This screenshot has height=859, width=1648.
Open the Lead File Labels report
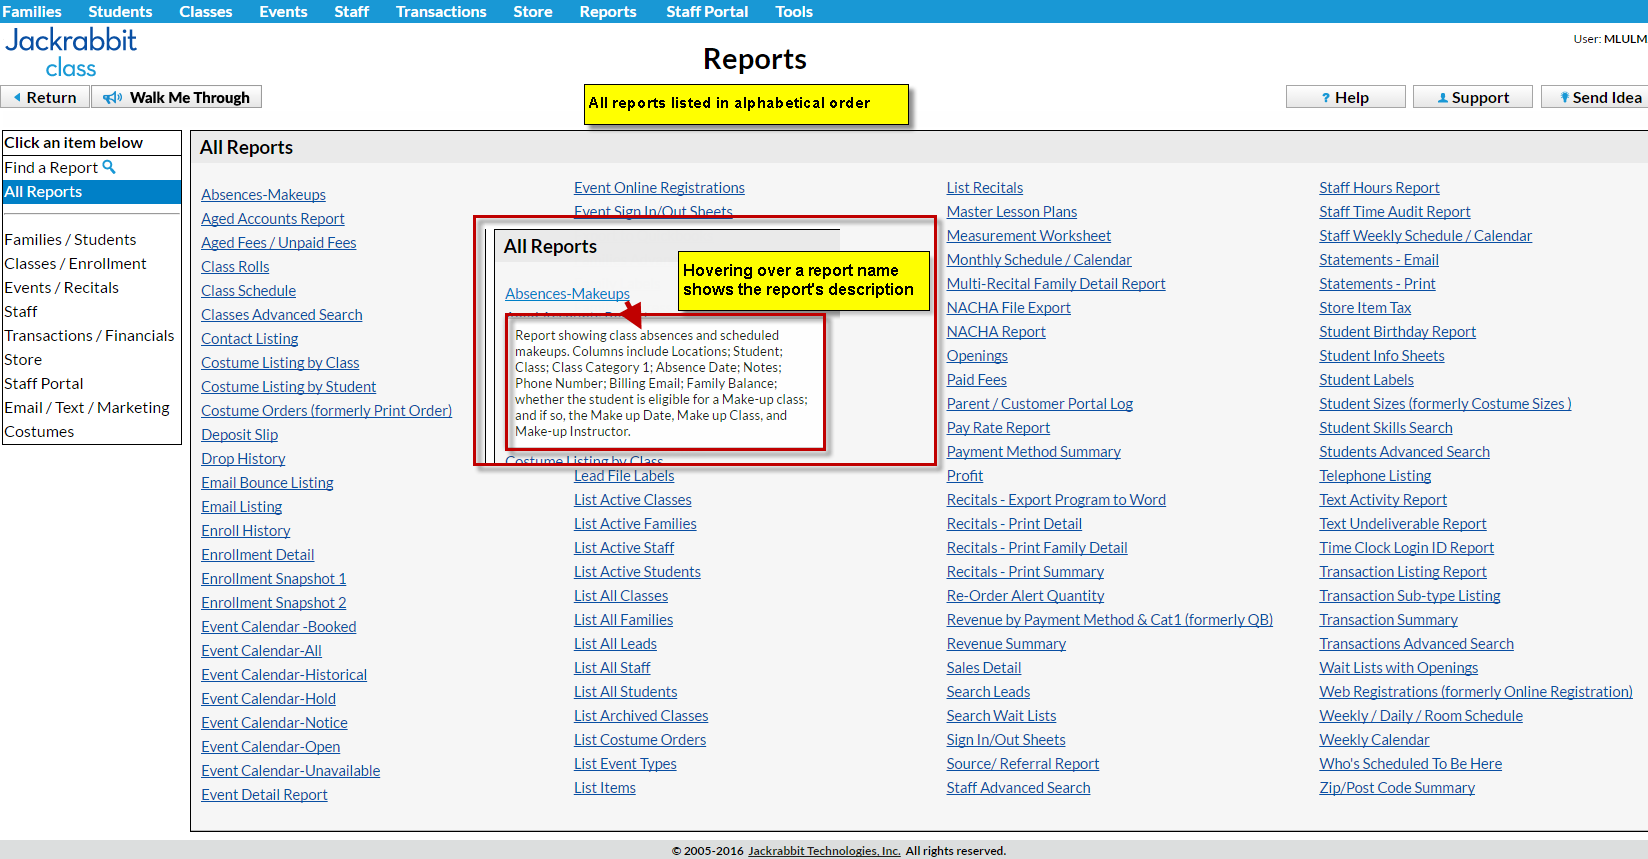tap(624, 476)
